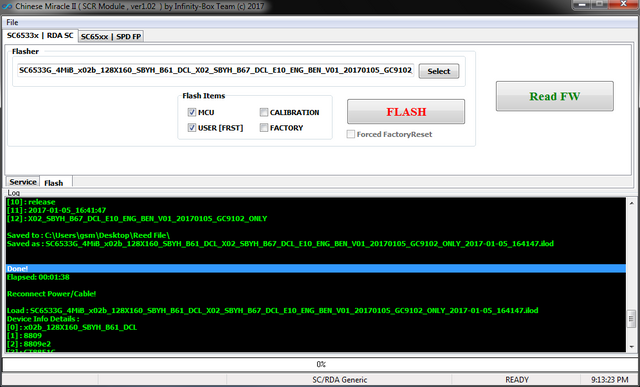Open the Flash bottom tab
Screen dimensions: 640x387
click(x=54, y=182)
